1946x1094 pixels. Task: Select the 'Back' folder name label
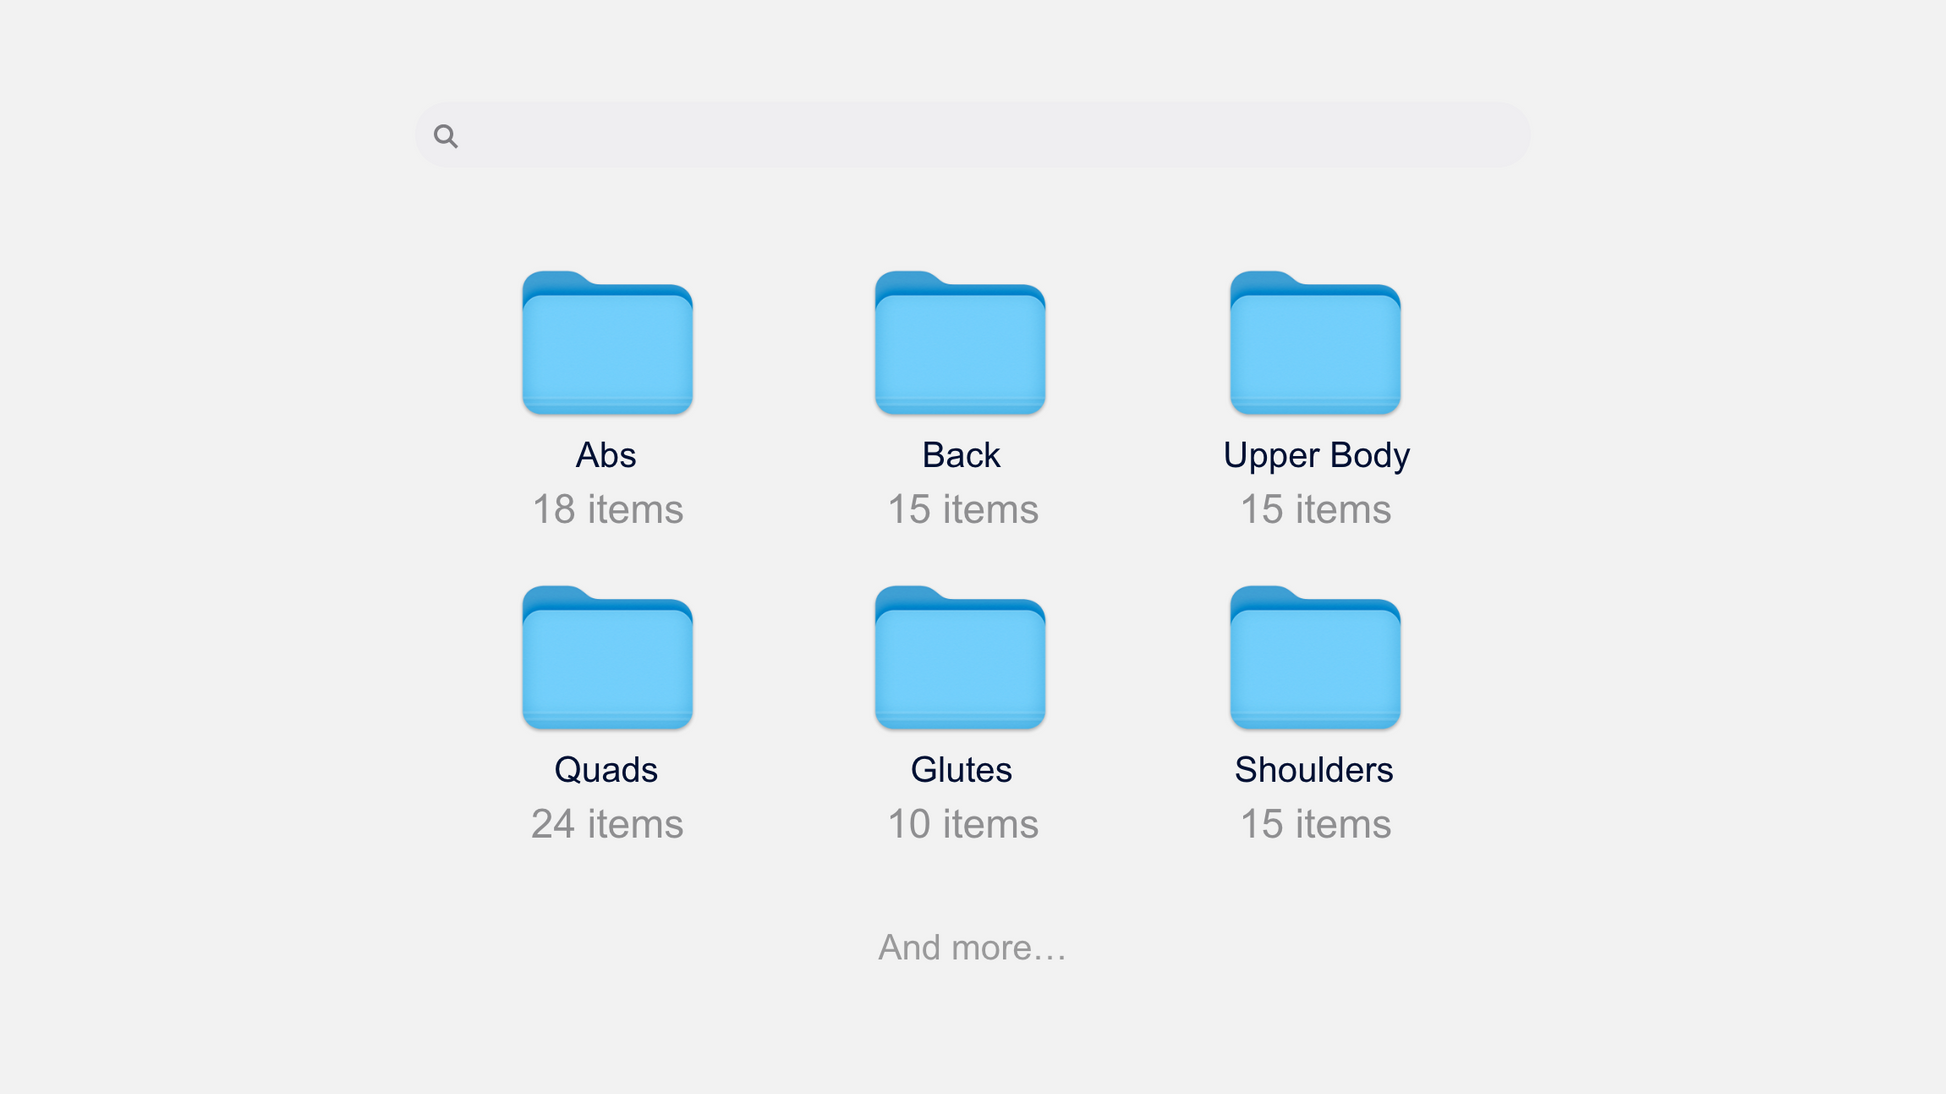(961, 455)
